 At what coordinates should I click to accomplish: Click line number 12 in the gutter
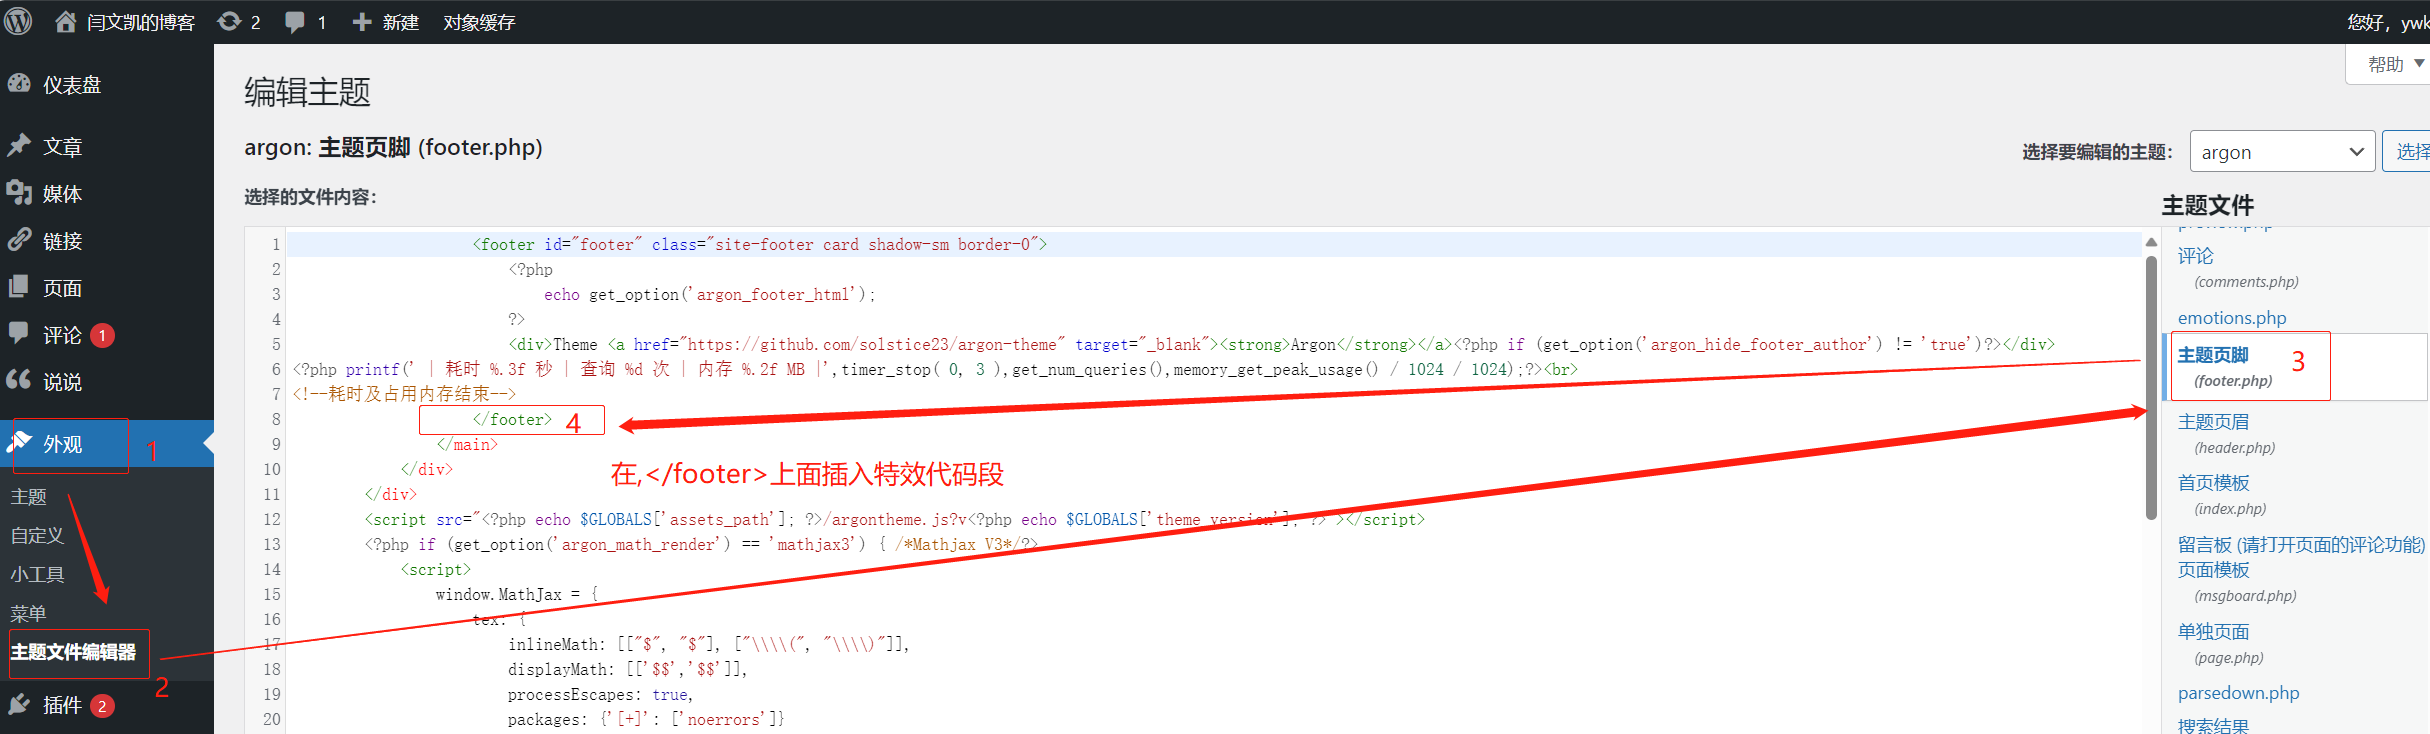click(272, 519)
